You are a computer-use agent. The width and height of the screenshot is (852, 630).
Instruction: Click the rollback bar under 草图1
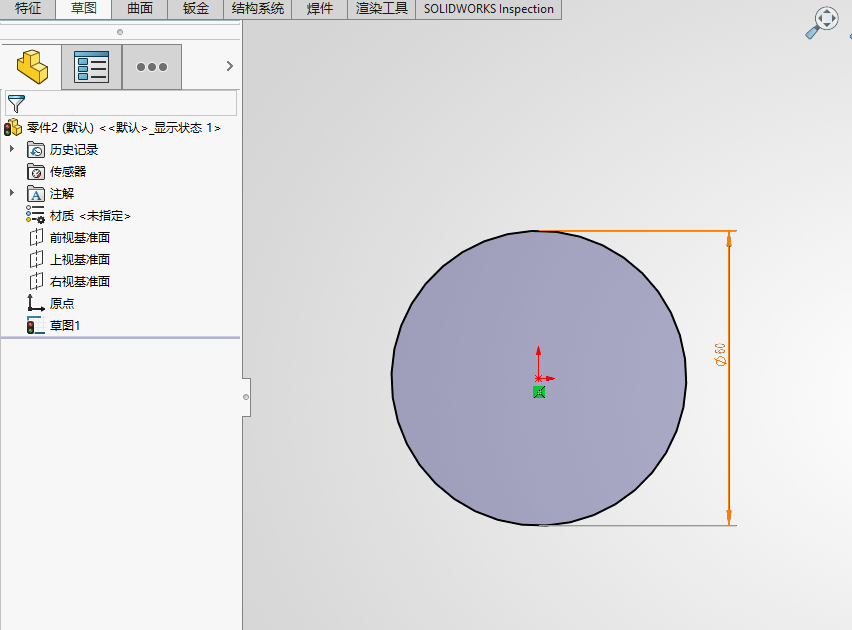[120, 338]
